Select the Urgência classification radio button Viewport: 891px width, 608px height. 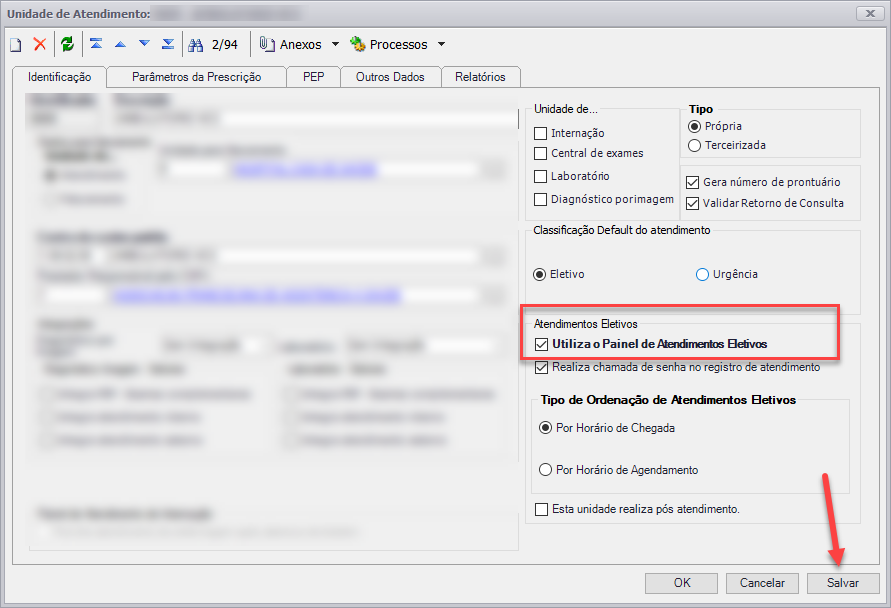pyautogui.click(x=702, y=274)
